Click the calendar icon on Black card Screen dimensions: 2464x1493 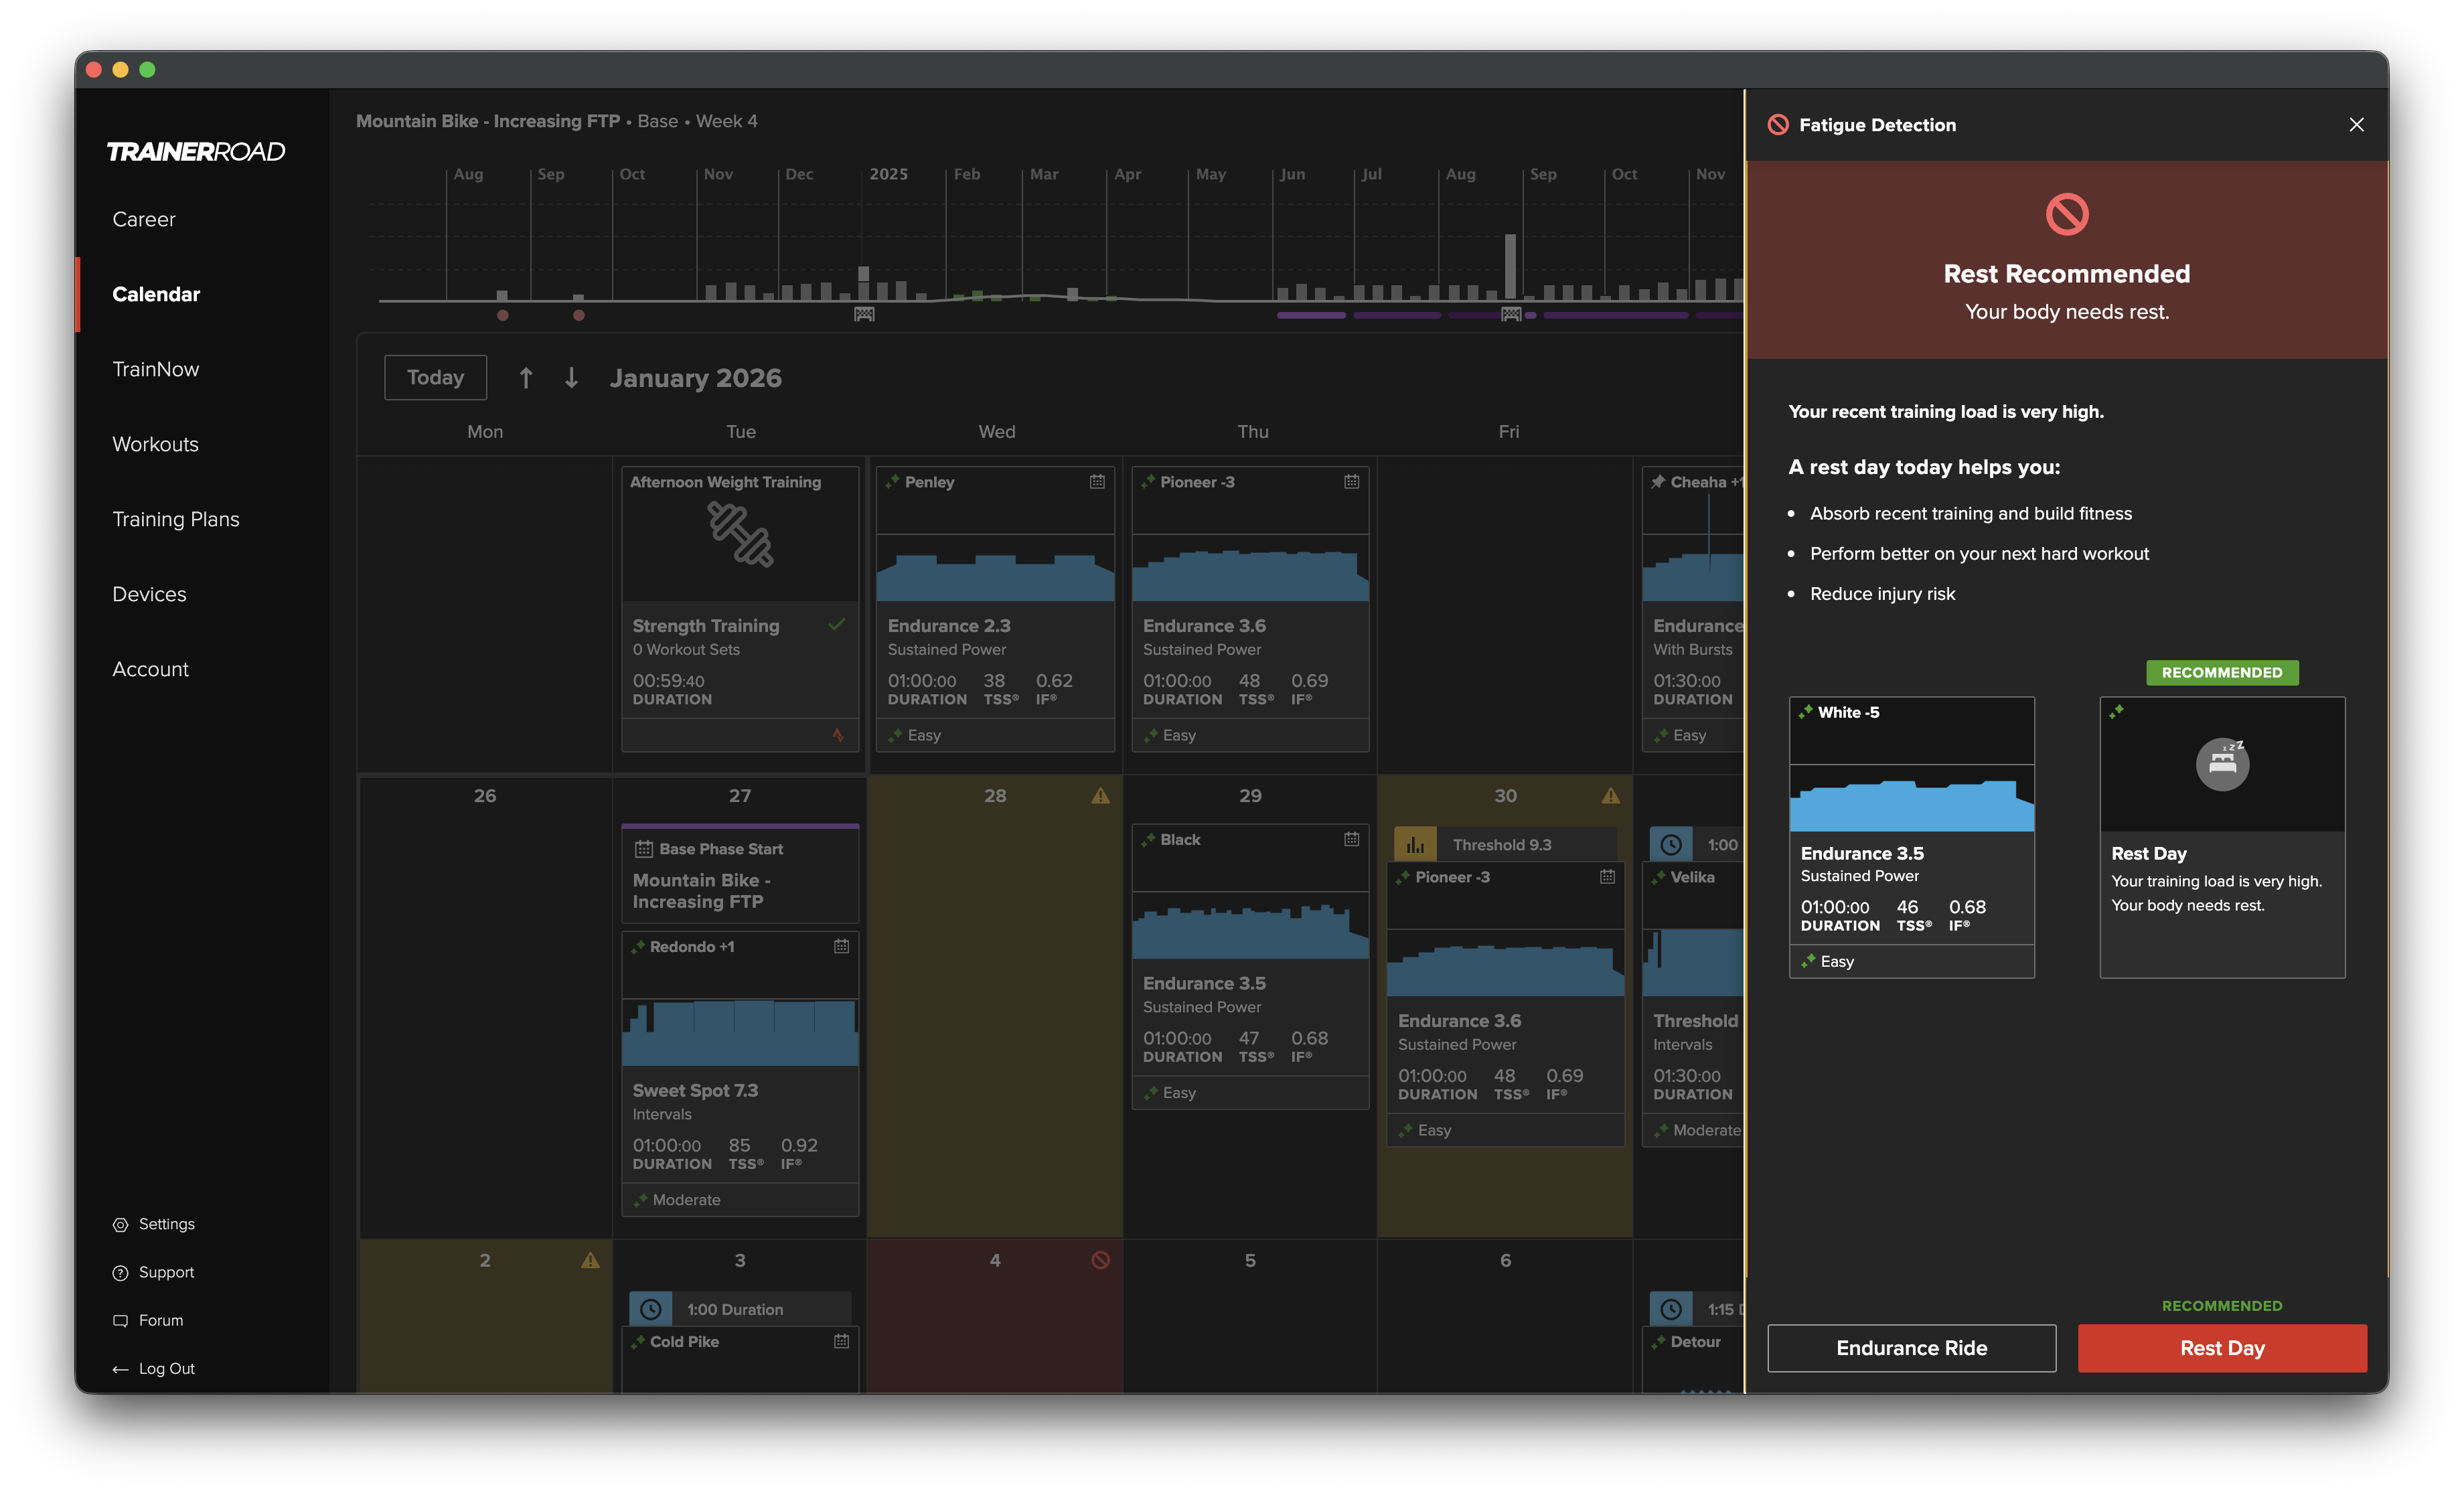(x=1351, y=839)
